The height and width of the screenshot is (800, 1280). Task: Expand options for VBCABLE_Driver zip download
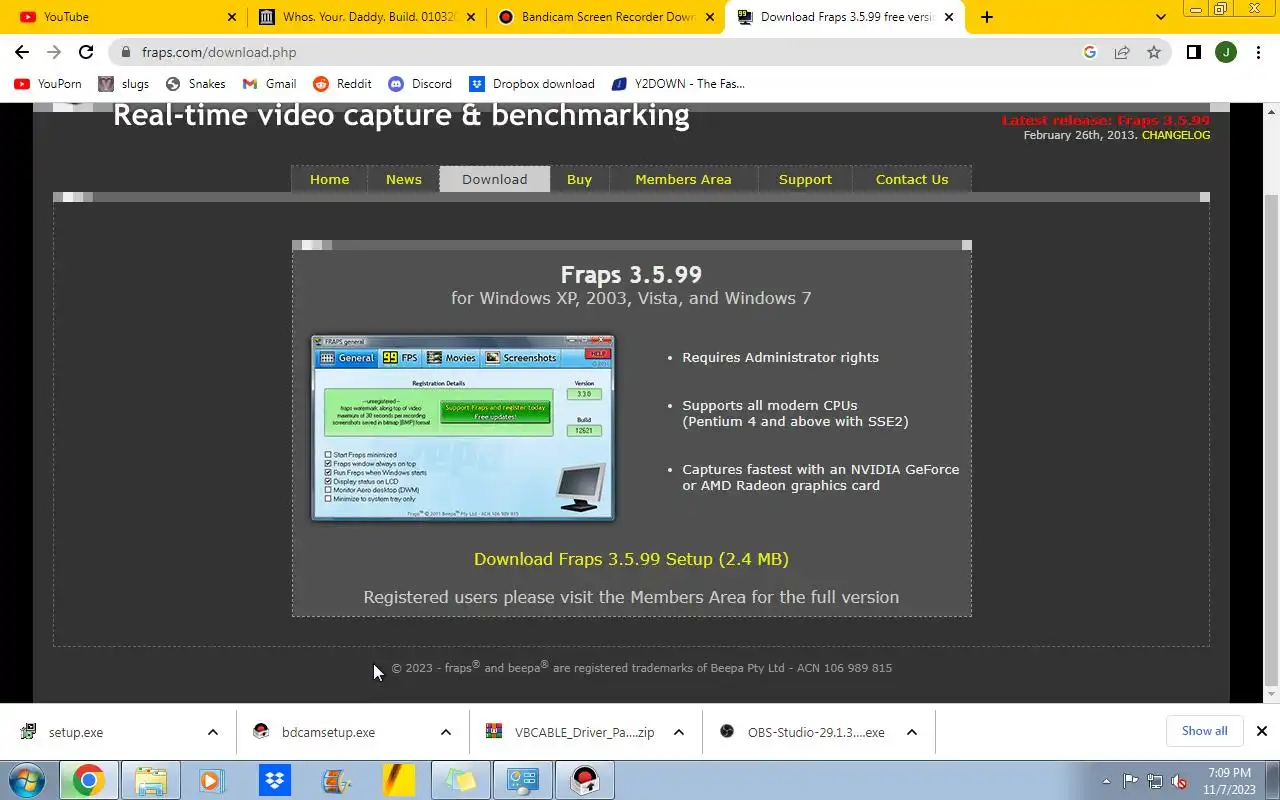[678, 732]
